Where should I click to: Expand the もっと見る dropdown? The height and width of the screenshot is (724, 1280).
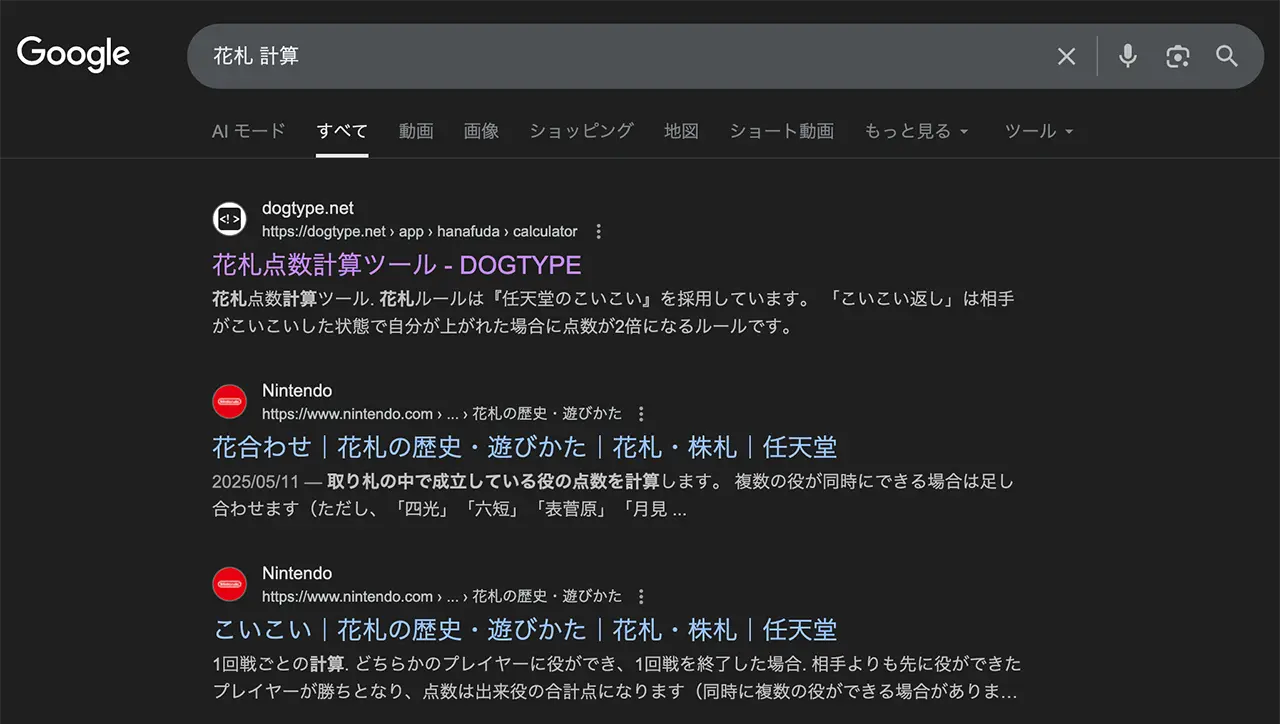[916, 131]
